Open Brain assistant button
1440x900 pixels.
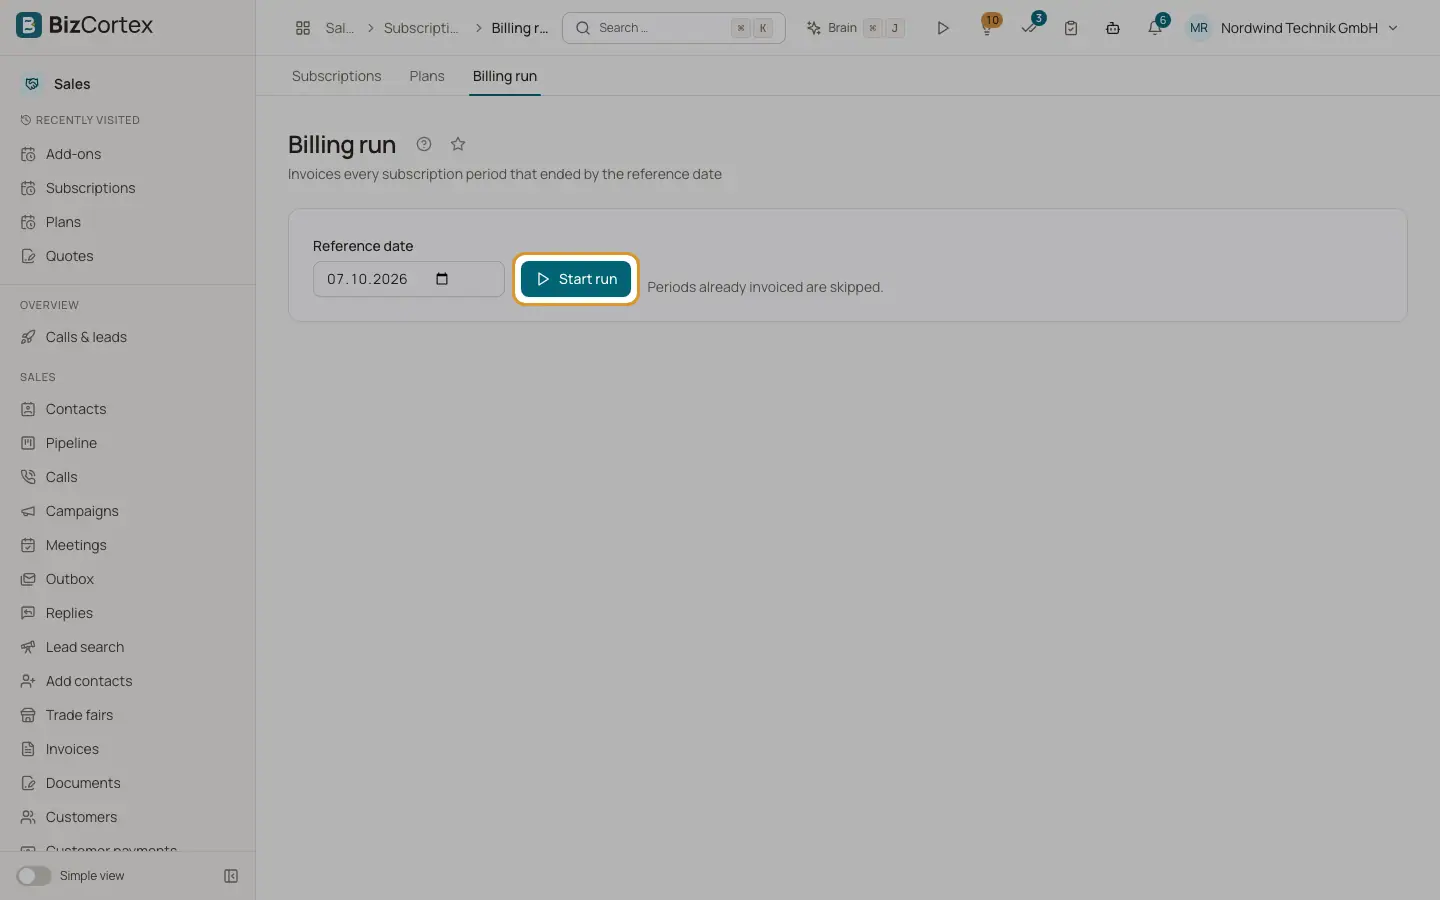click(x=856, y=28)
